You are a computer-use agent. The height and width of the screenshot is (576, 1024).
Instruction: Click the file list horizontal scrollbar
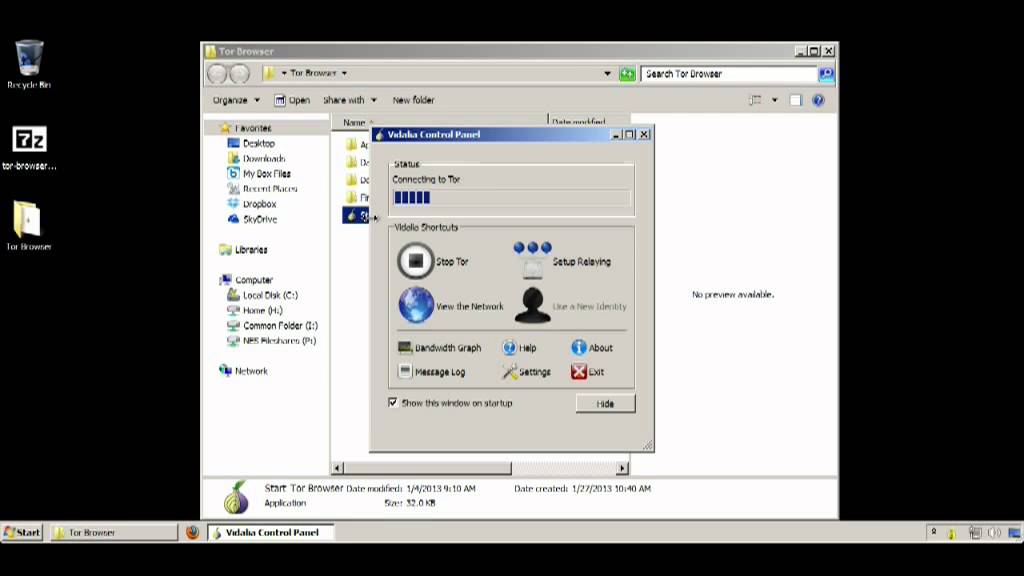point(428,468)
